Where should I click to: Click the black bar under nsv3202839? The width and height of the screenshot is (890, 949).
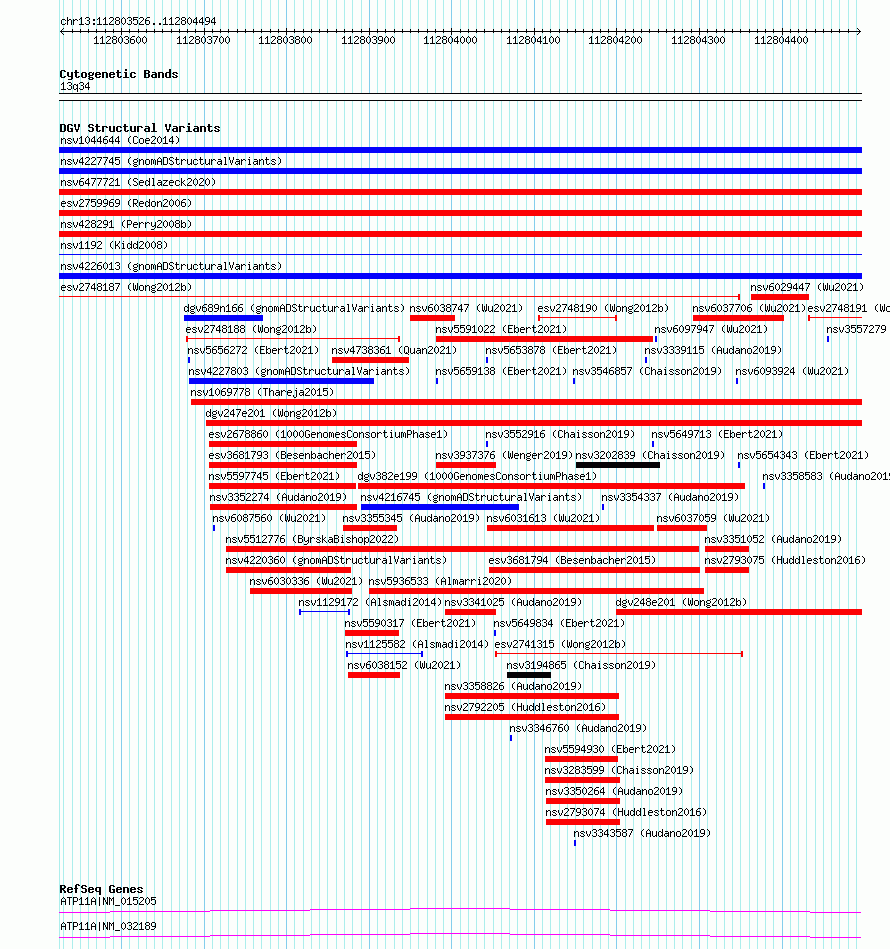(x=618, y=465)
